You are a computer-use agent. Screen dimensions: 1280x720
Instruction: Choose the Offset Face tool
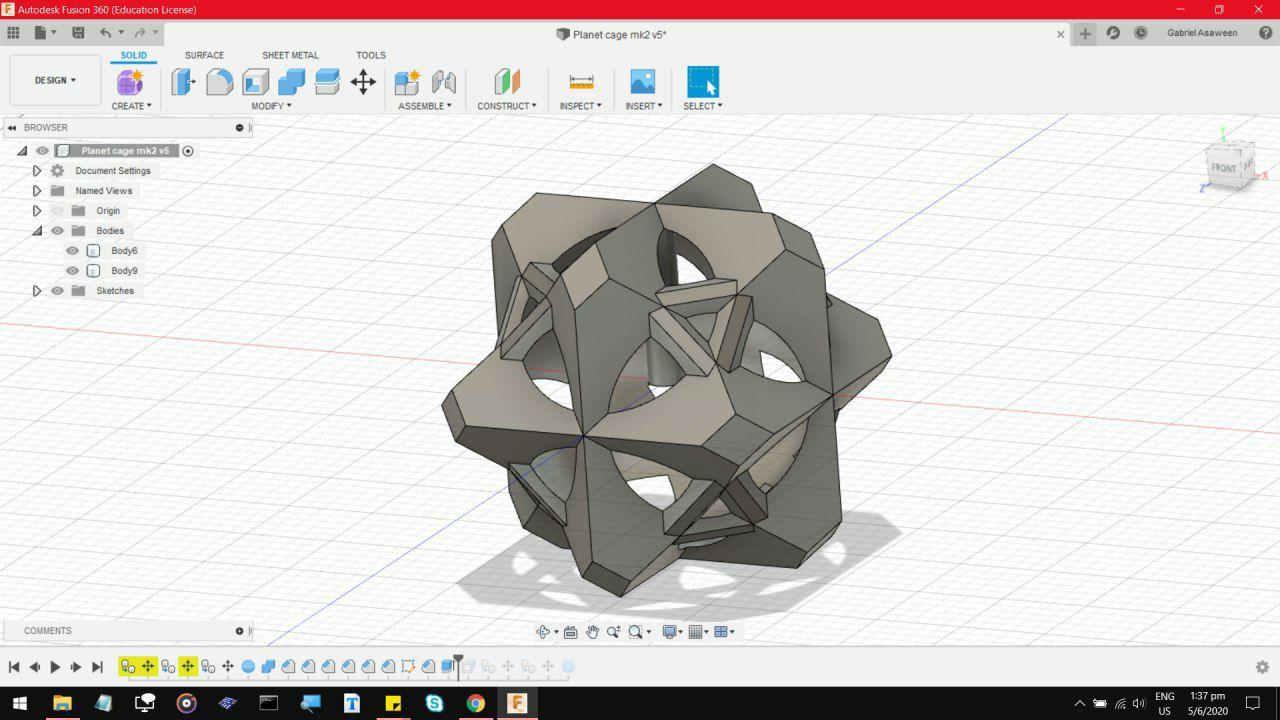pos(327,82)
